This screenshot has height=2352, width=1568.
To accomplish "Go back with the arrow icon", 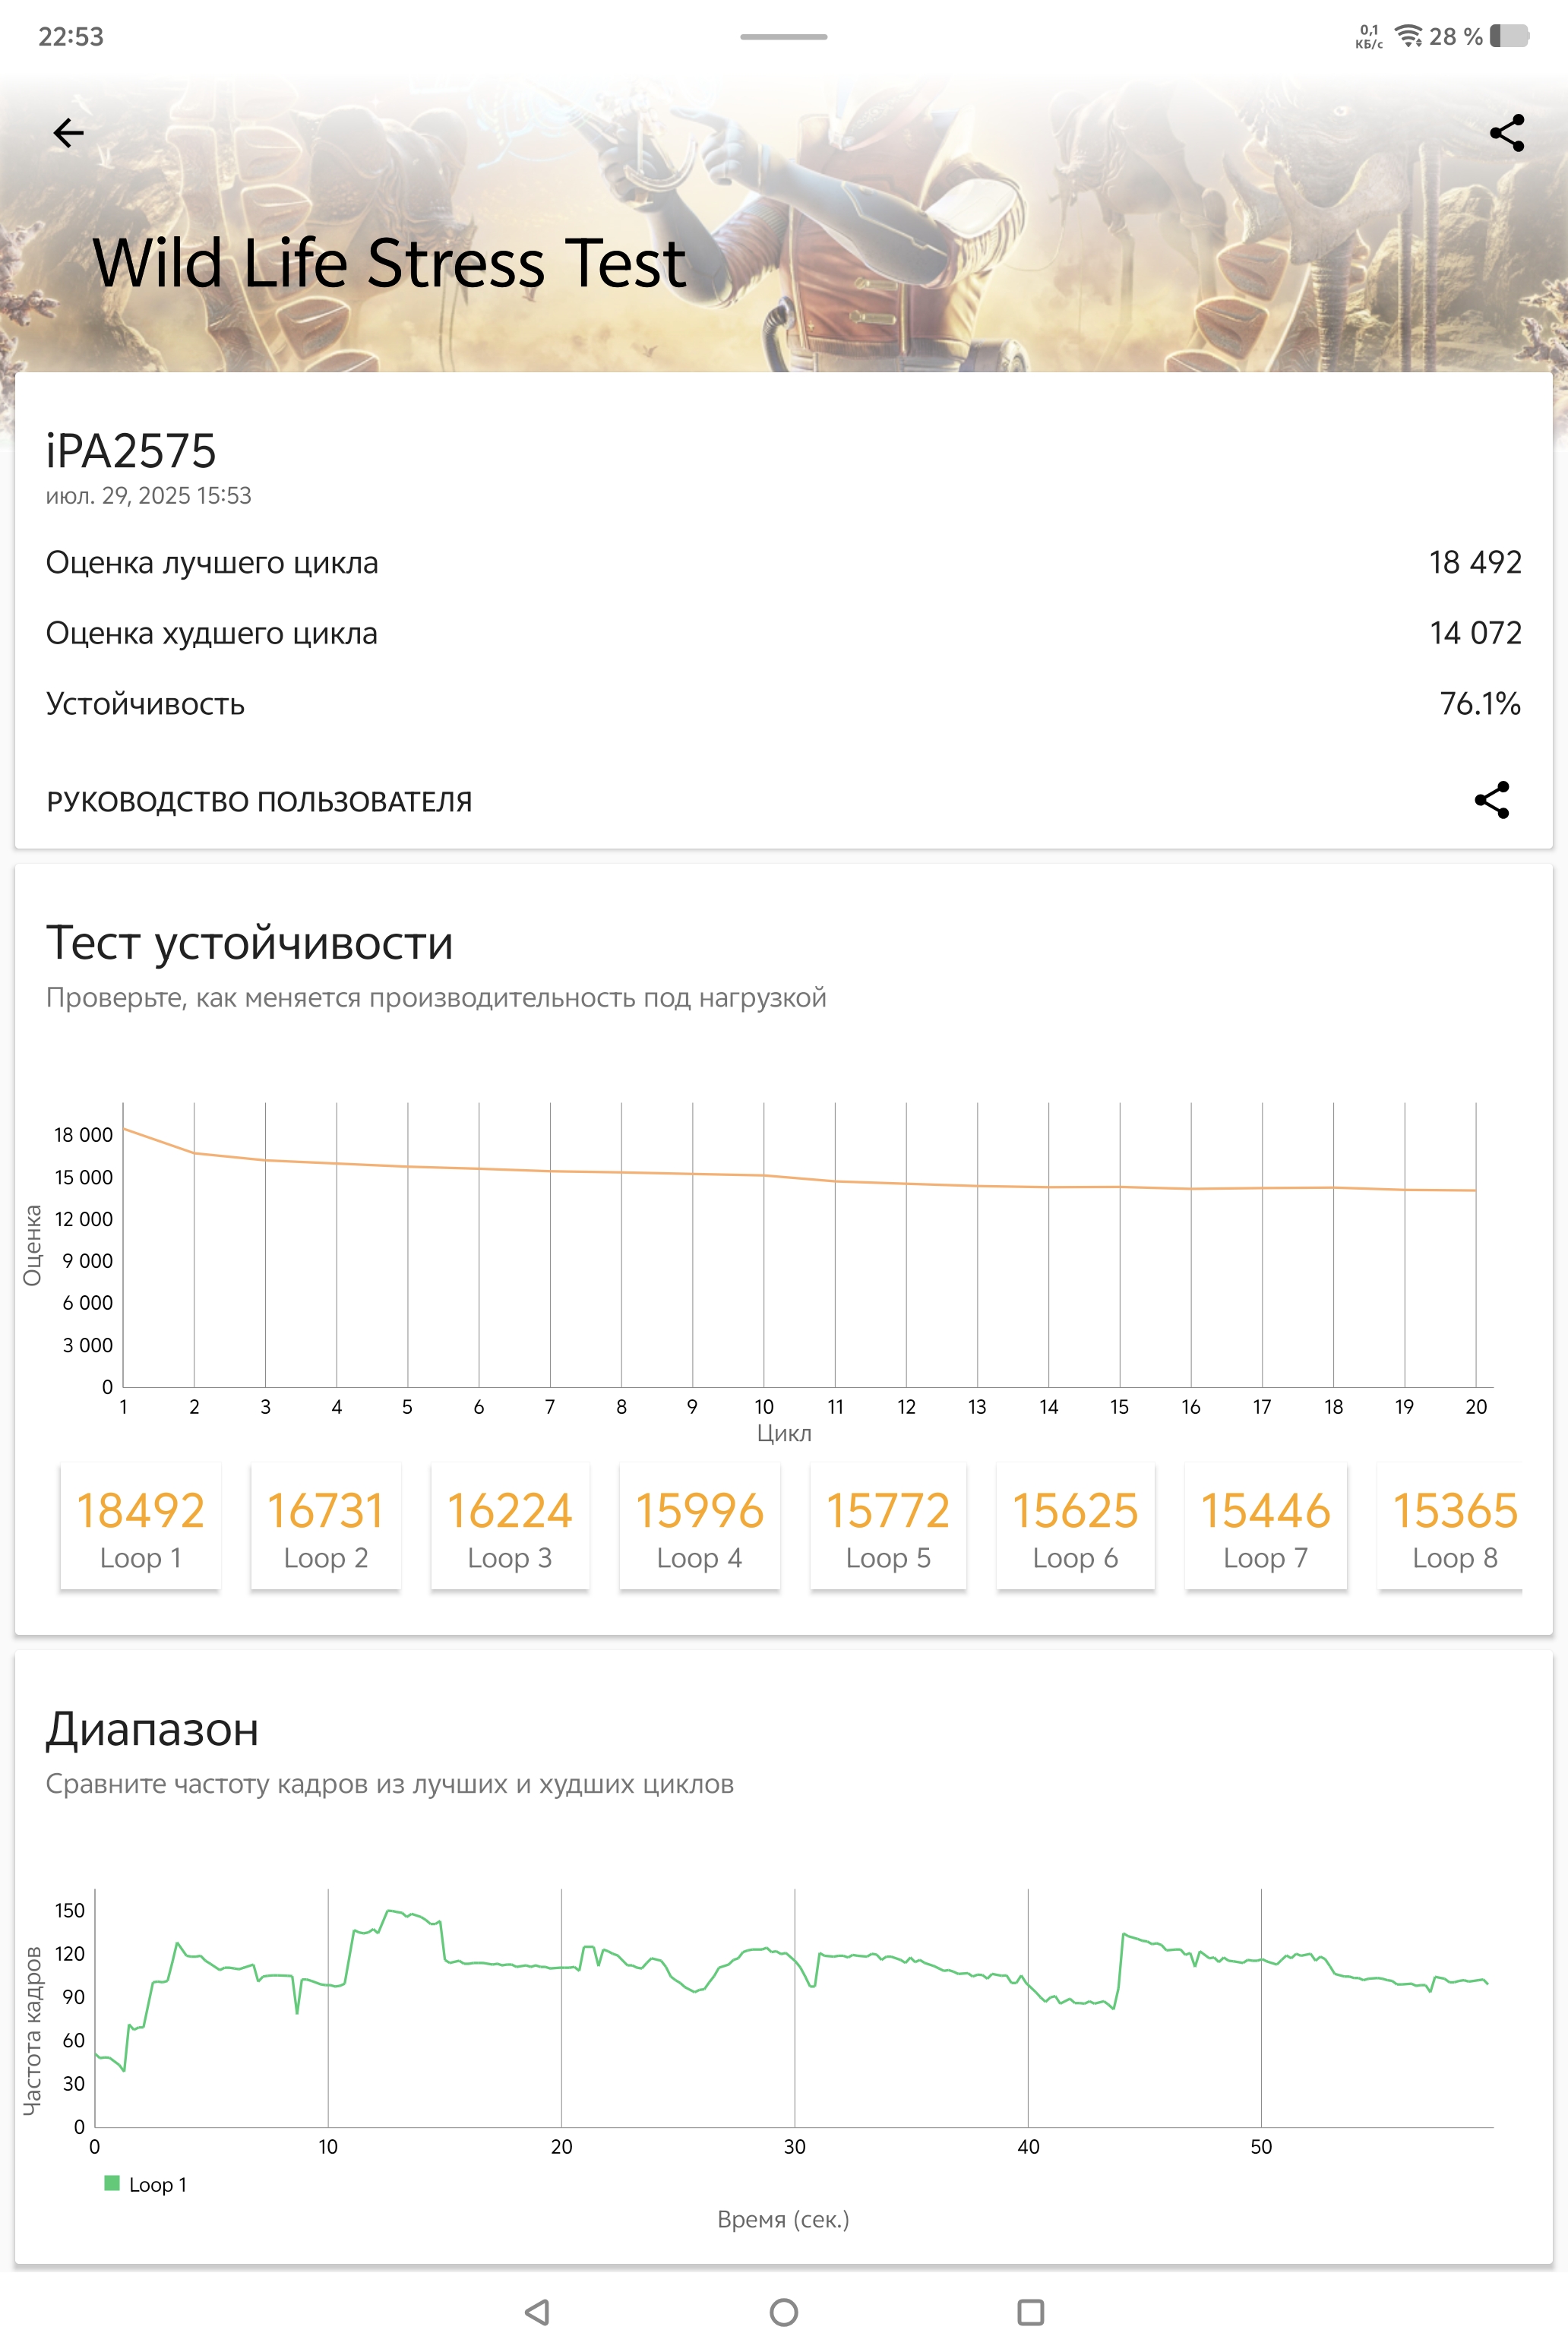I will [x=68, y=132].
